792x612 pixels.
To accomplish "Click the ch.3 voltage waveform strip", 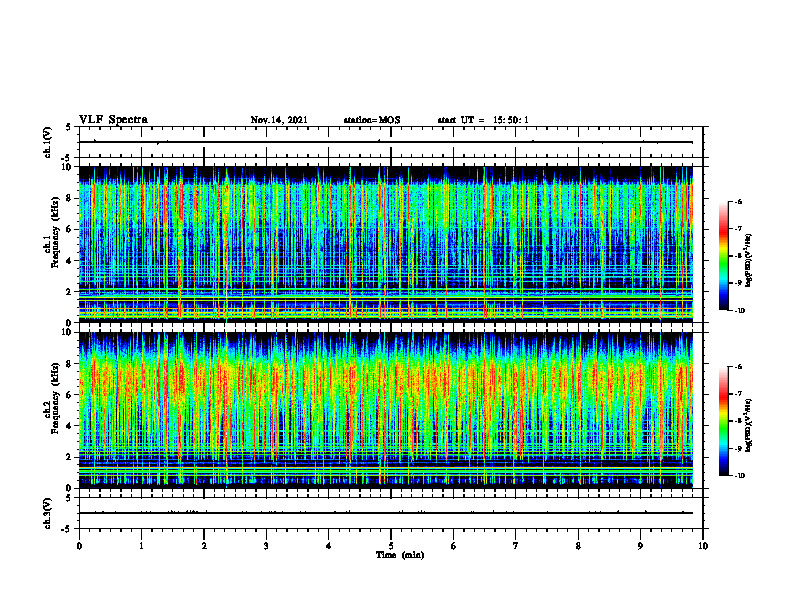I will click(391, 513).
